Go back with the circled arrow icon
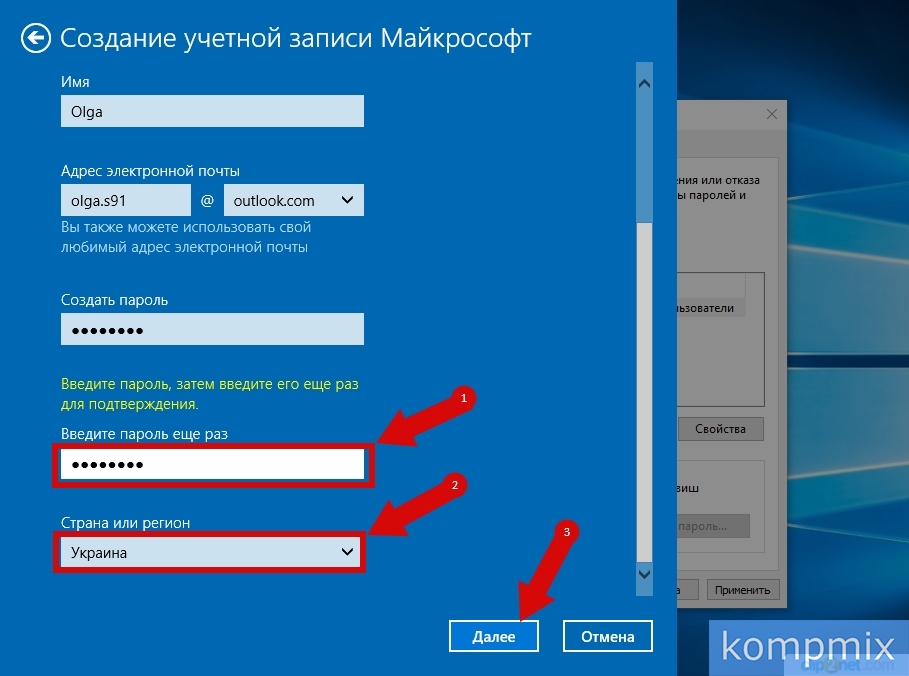909x676 pixels. coord(36,38)
